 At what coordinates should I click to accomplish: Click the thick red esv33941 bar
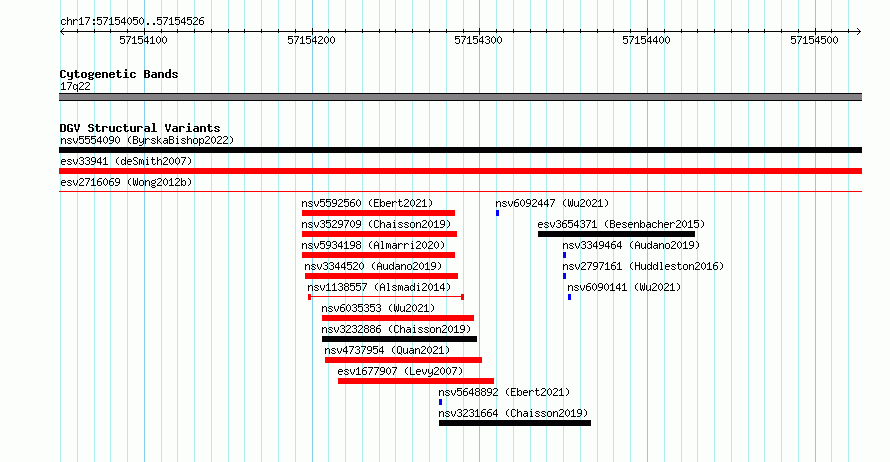click(x=460, y=171)
